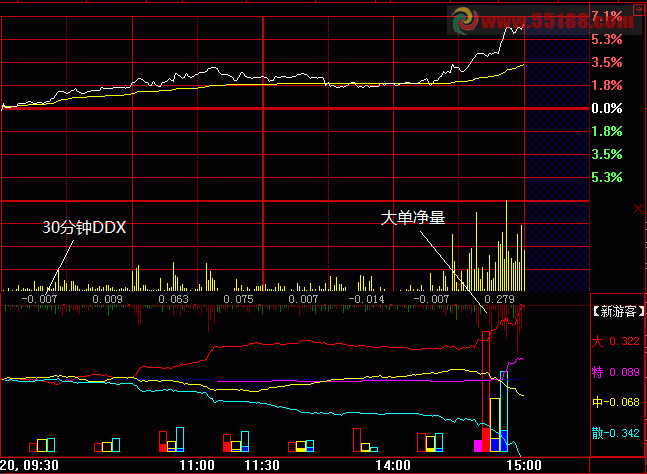Viewport: 647px width, 474px height.
Task: Click the 11:30 time axis label
Action: [262, 465]
